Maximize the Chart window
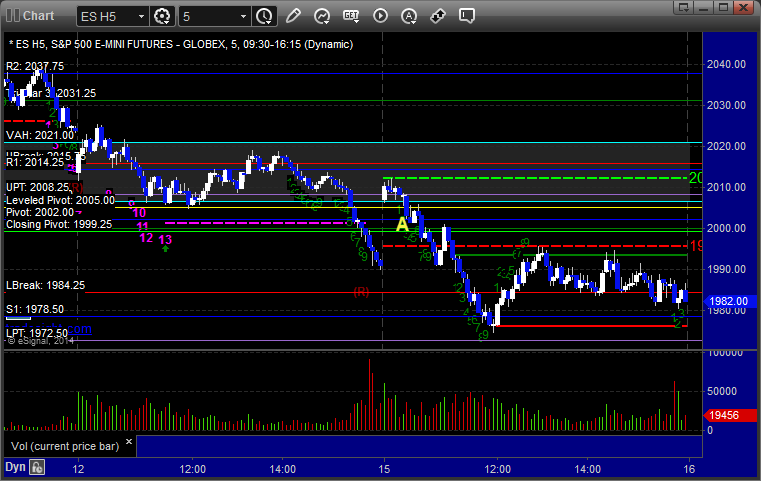The image size is (761, 481). point(723,7)
